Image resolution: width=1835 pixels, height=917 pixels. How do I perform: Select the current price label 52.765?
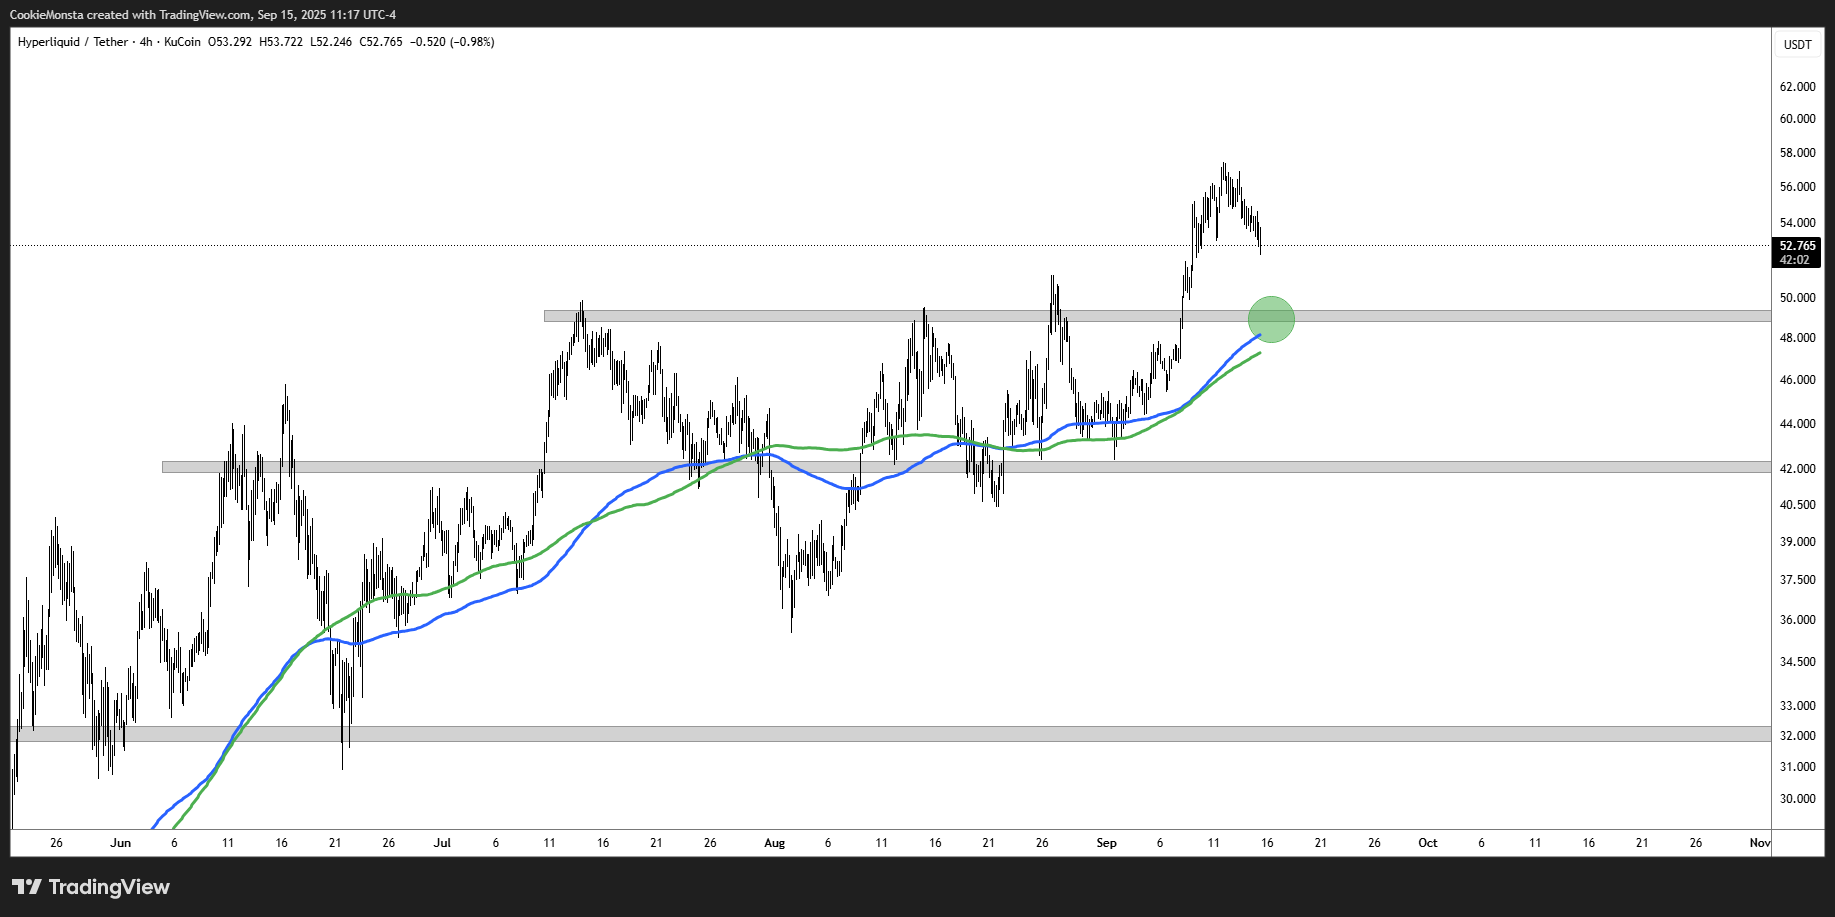click(1797, 246)
